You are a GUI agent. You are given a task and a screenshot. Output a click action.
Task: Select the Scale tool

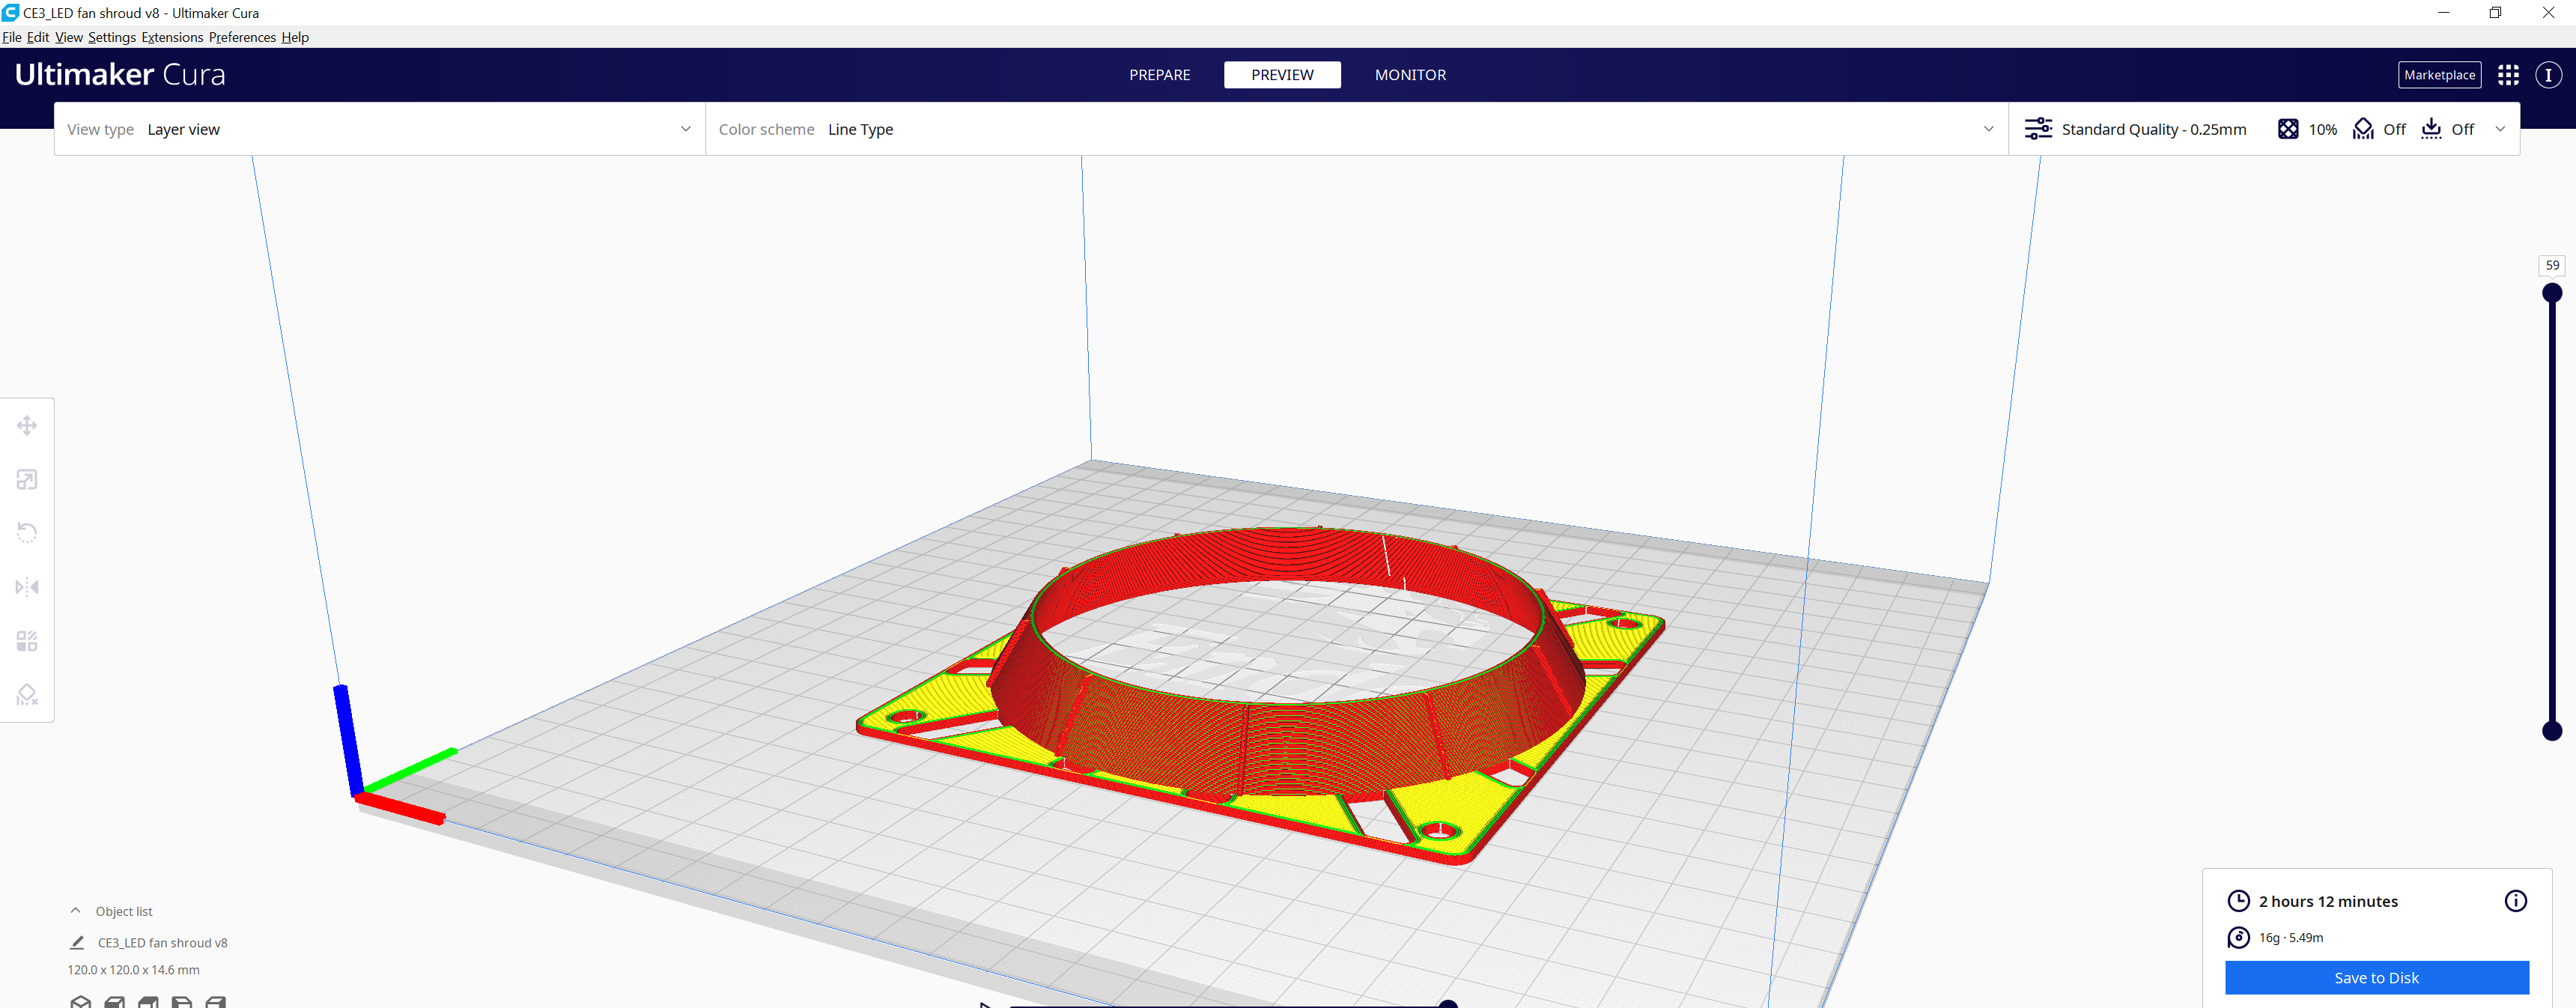27,479
